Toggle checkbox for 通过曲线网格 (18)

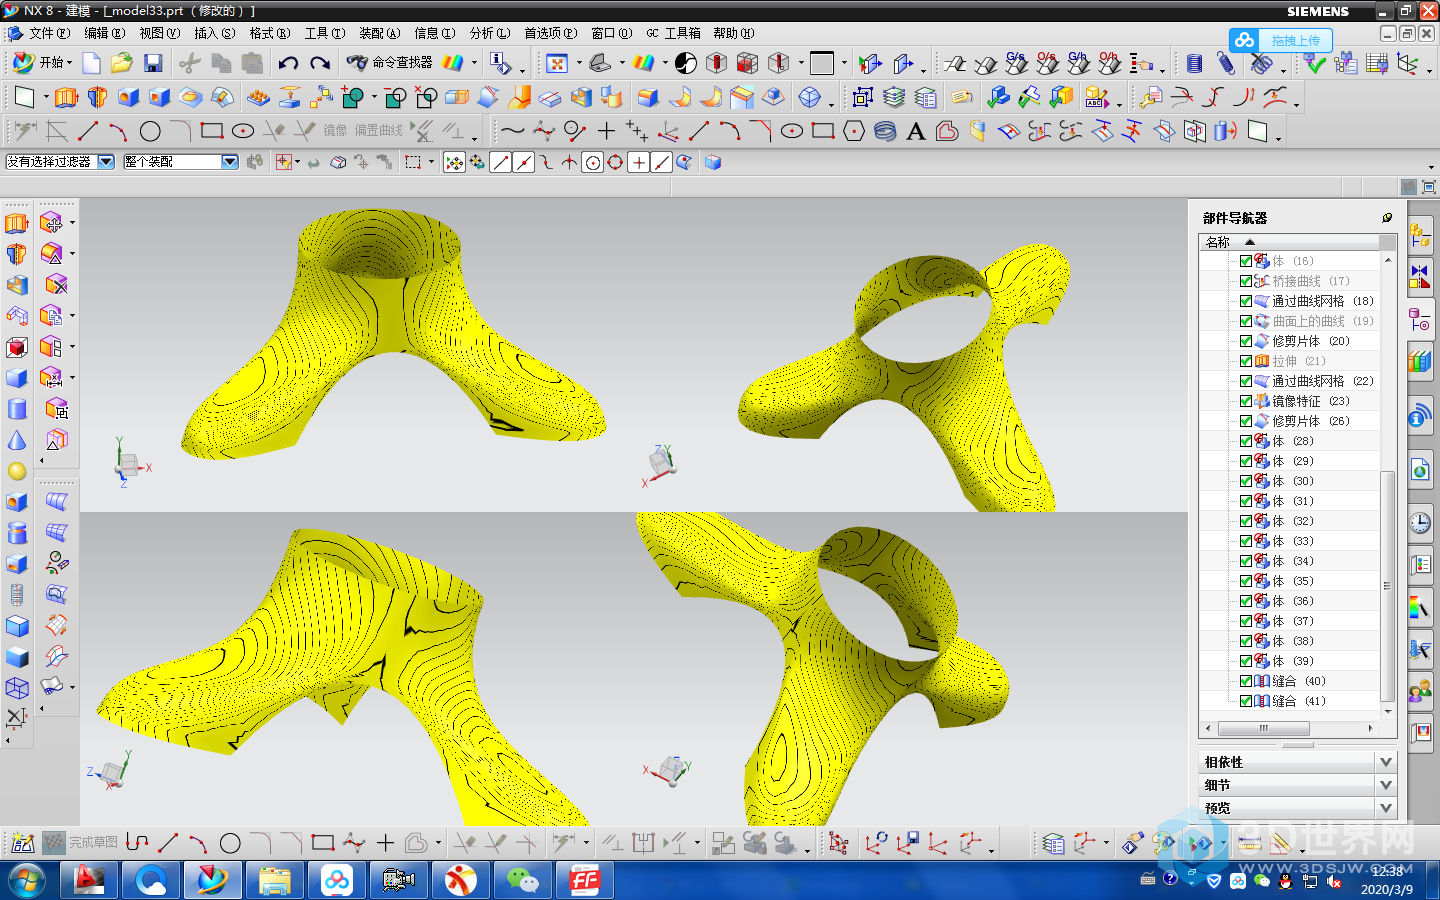(1246, 301)
